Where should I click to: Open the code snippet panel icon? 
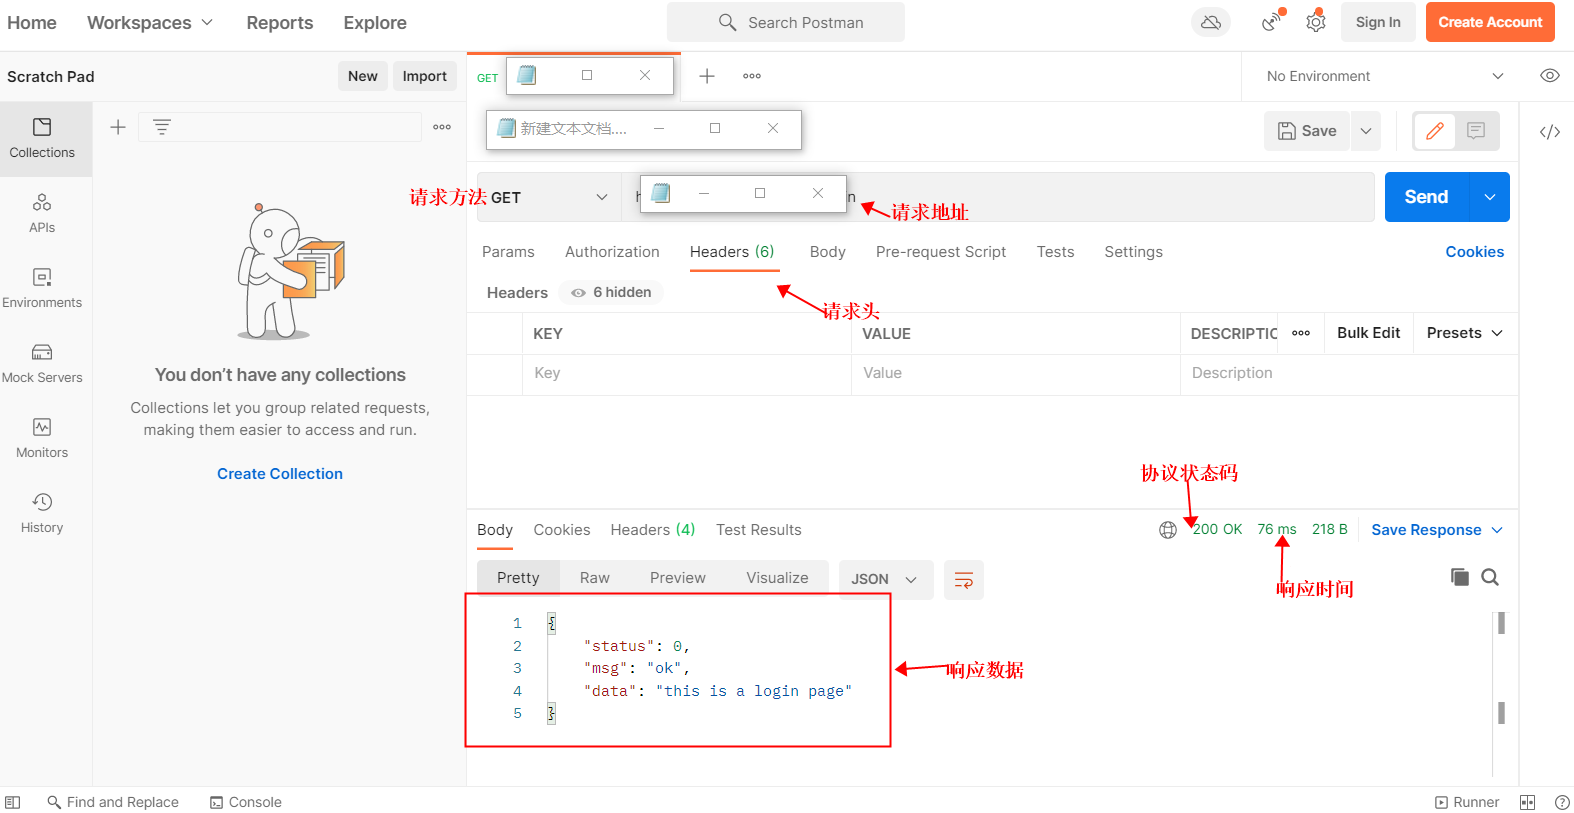1550,132
